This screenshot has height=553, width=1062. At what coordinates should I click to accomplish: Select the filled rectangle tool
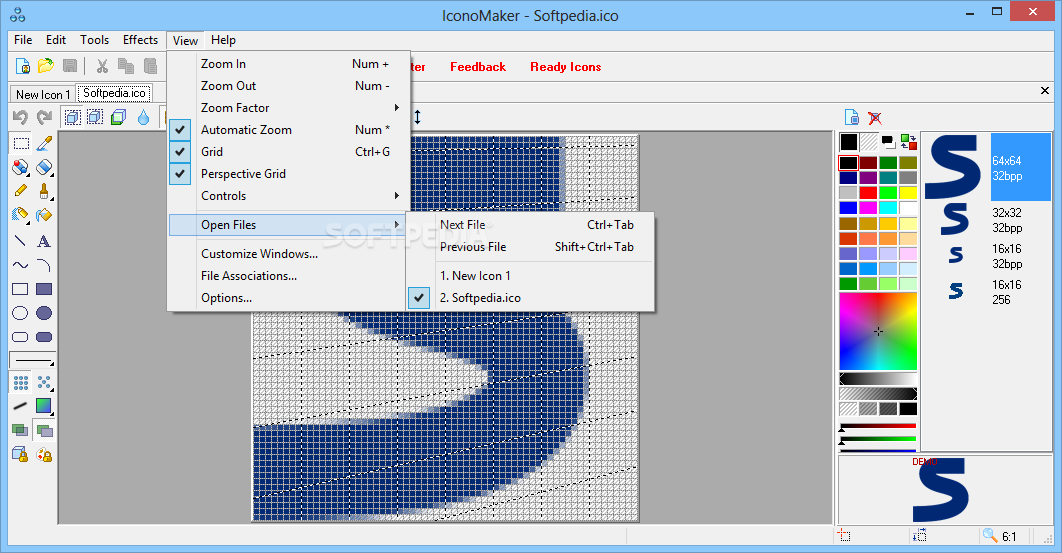tap(44, 289)
